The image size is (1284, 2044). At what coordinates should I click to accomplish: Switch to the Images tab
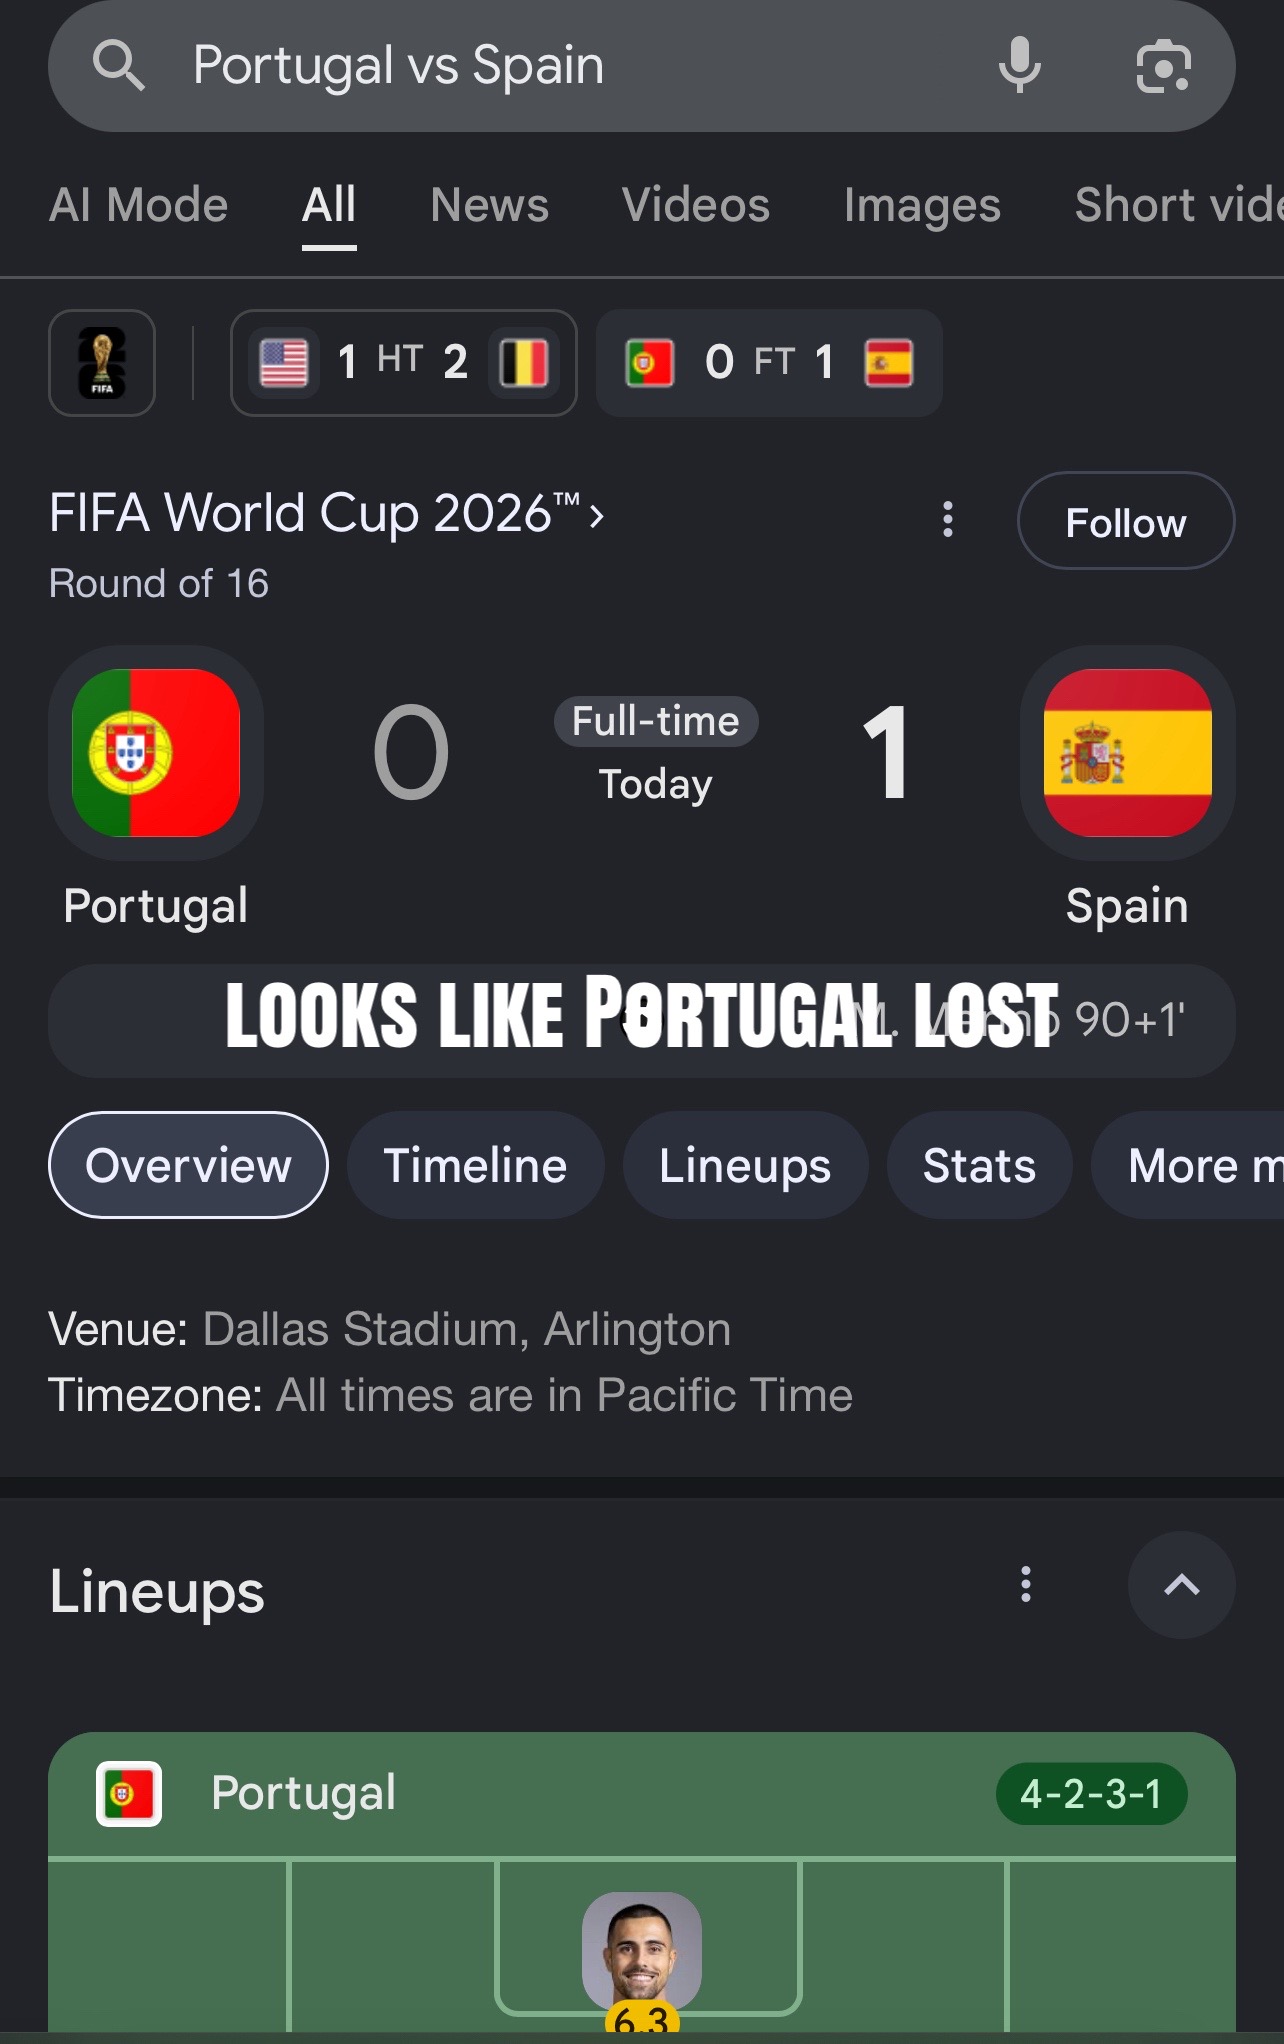(922, 205)
